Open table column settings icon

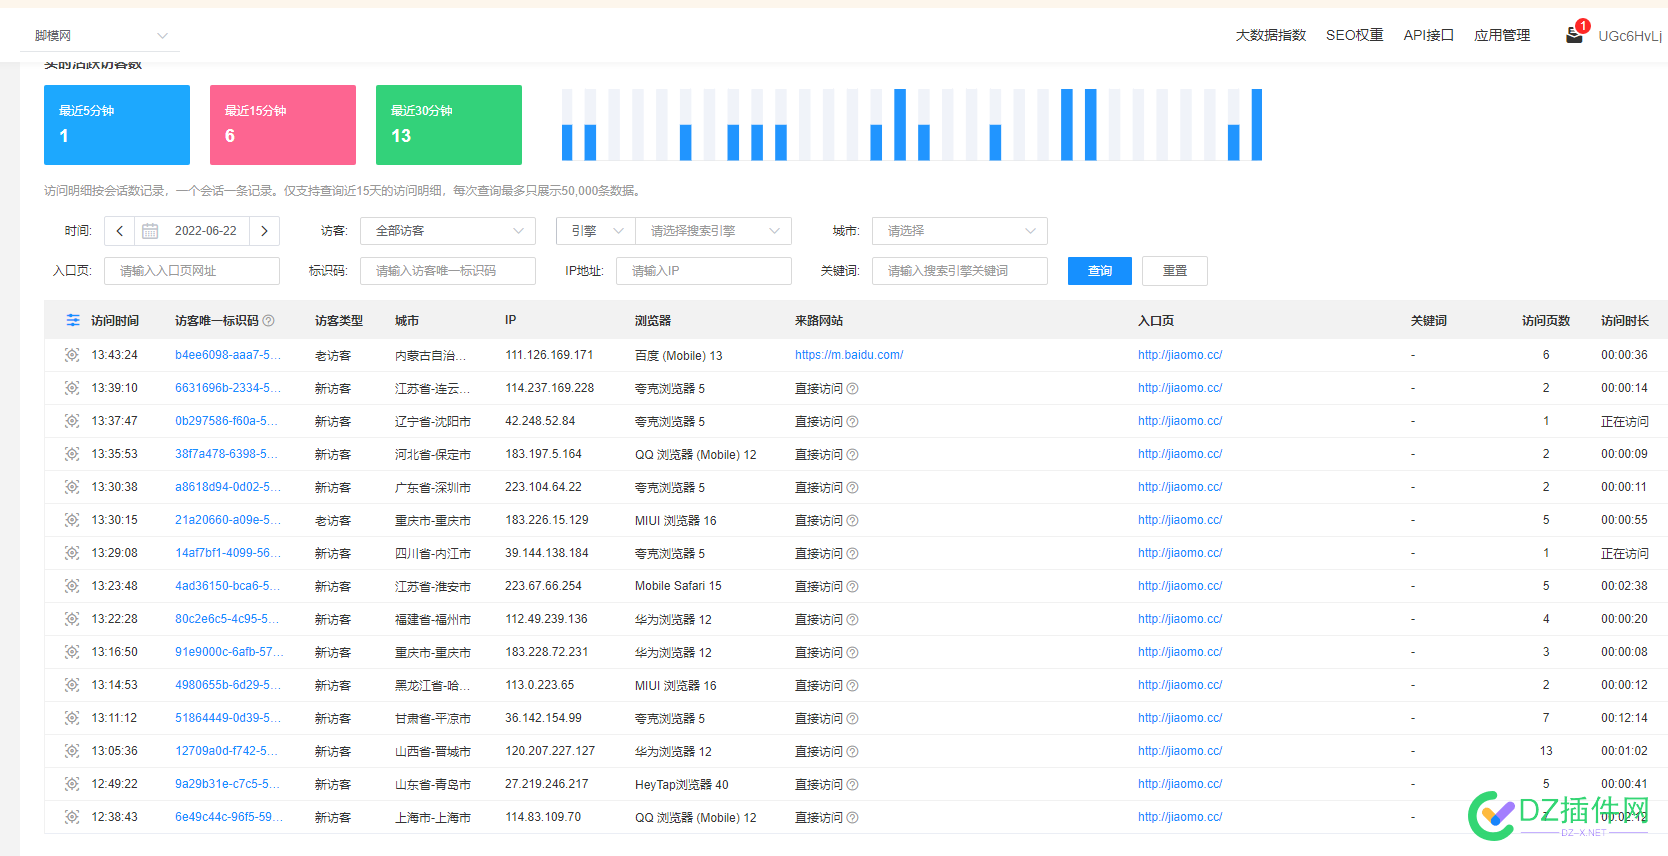tap(73, 320)
